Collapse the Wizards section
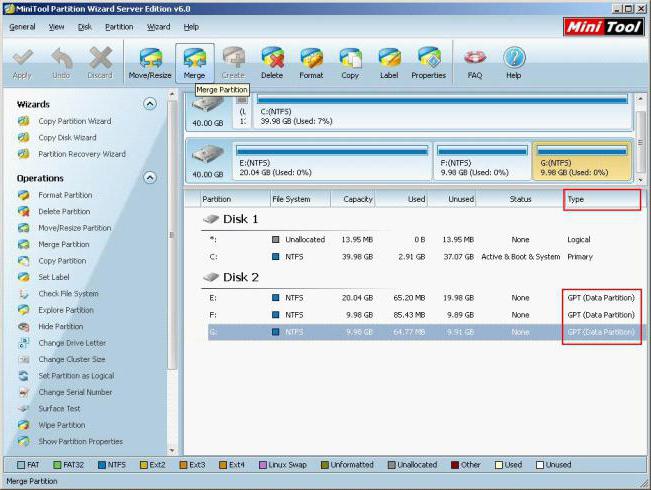Viewport: 651px width, 490px height. [150, 104]
